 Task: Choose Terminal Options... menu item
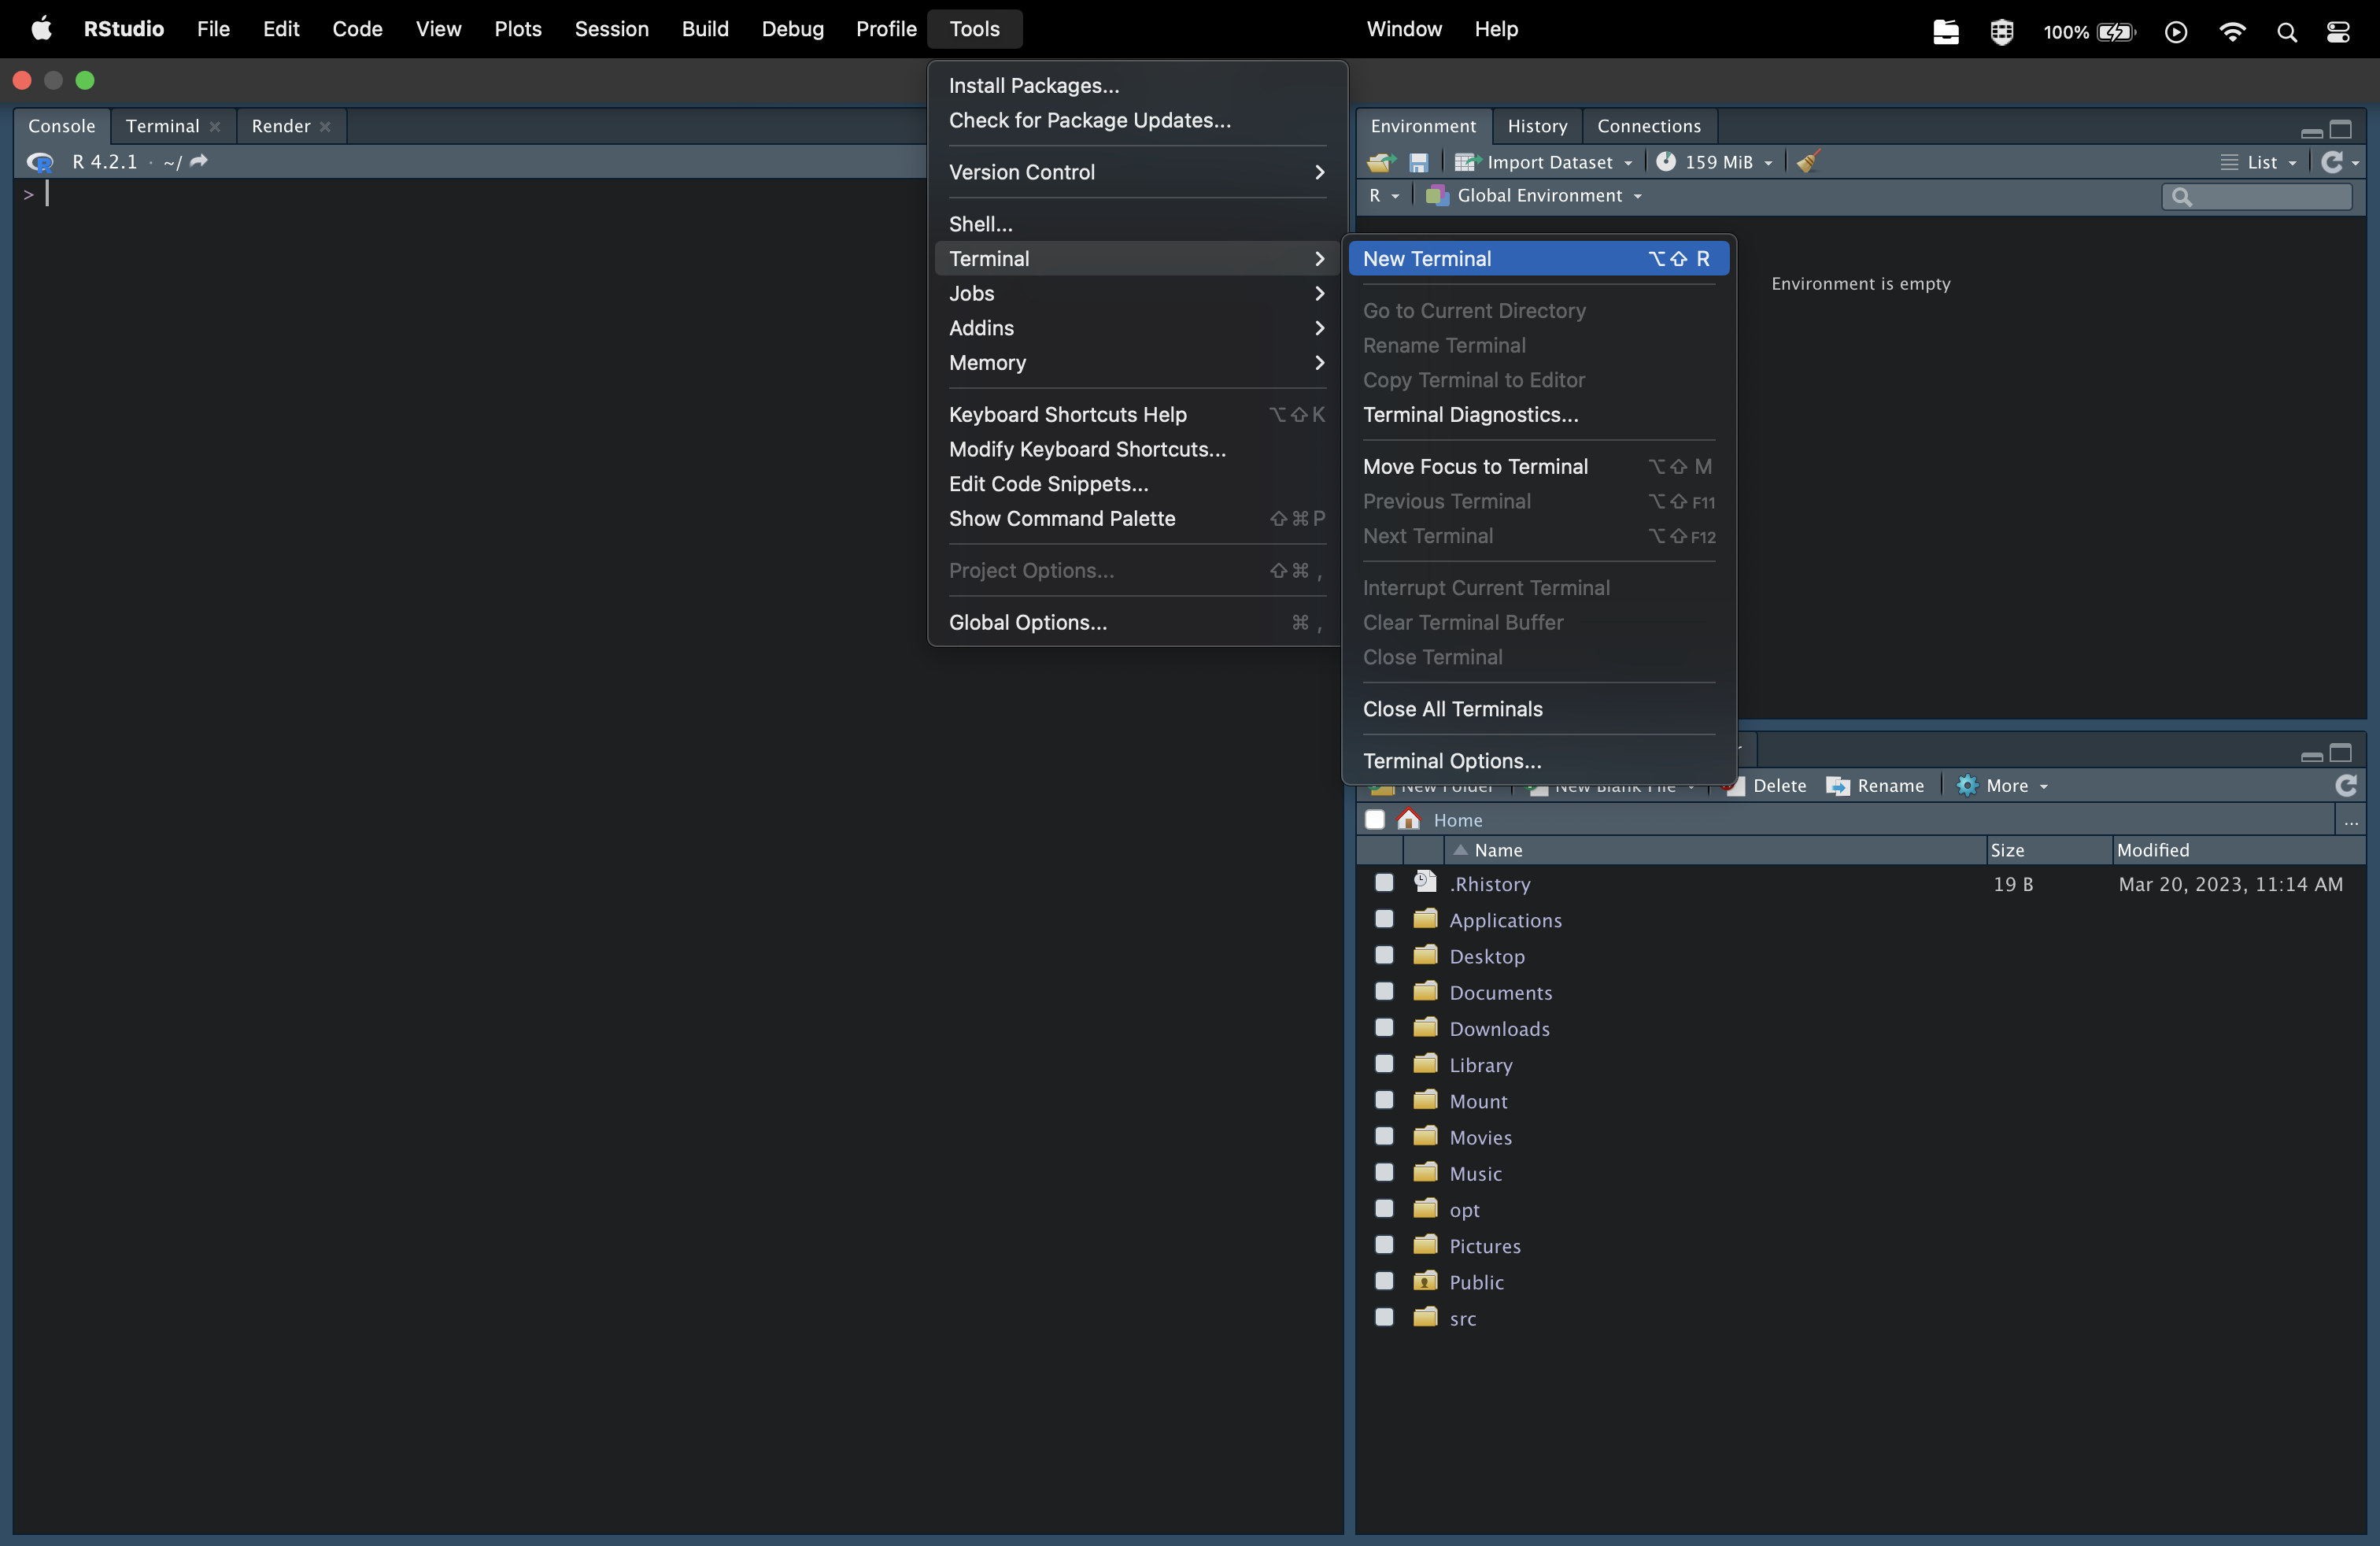click(1538, 761)
